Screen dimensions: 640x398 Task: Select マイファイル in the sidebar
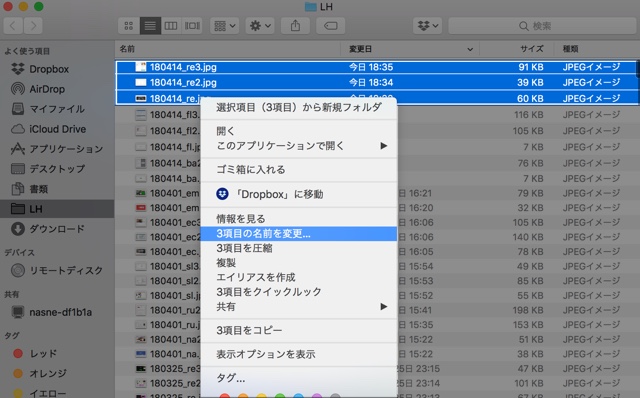[57, 109]
